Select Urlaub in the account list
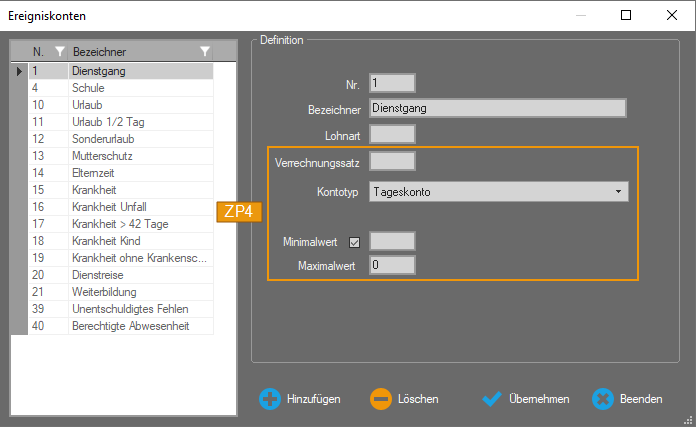The image size is (696, 427). tap(90, 105)
